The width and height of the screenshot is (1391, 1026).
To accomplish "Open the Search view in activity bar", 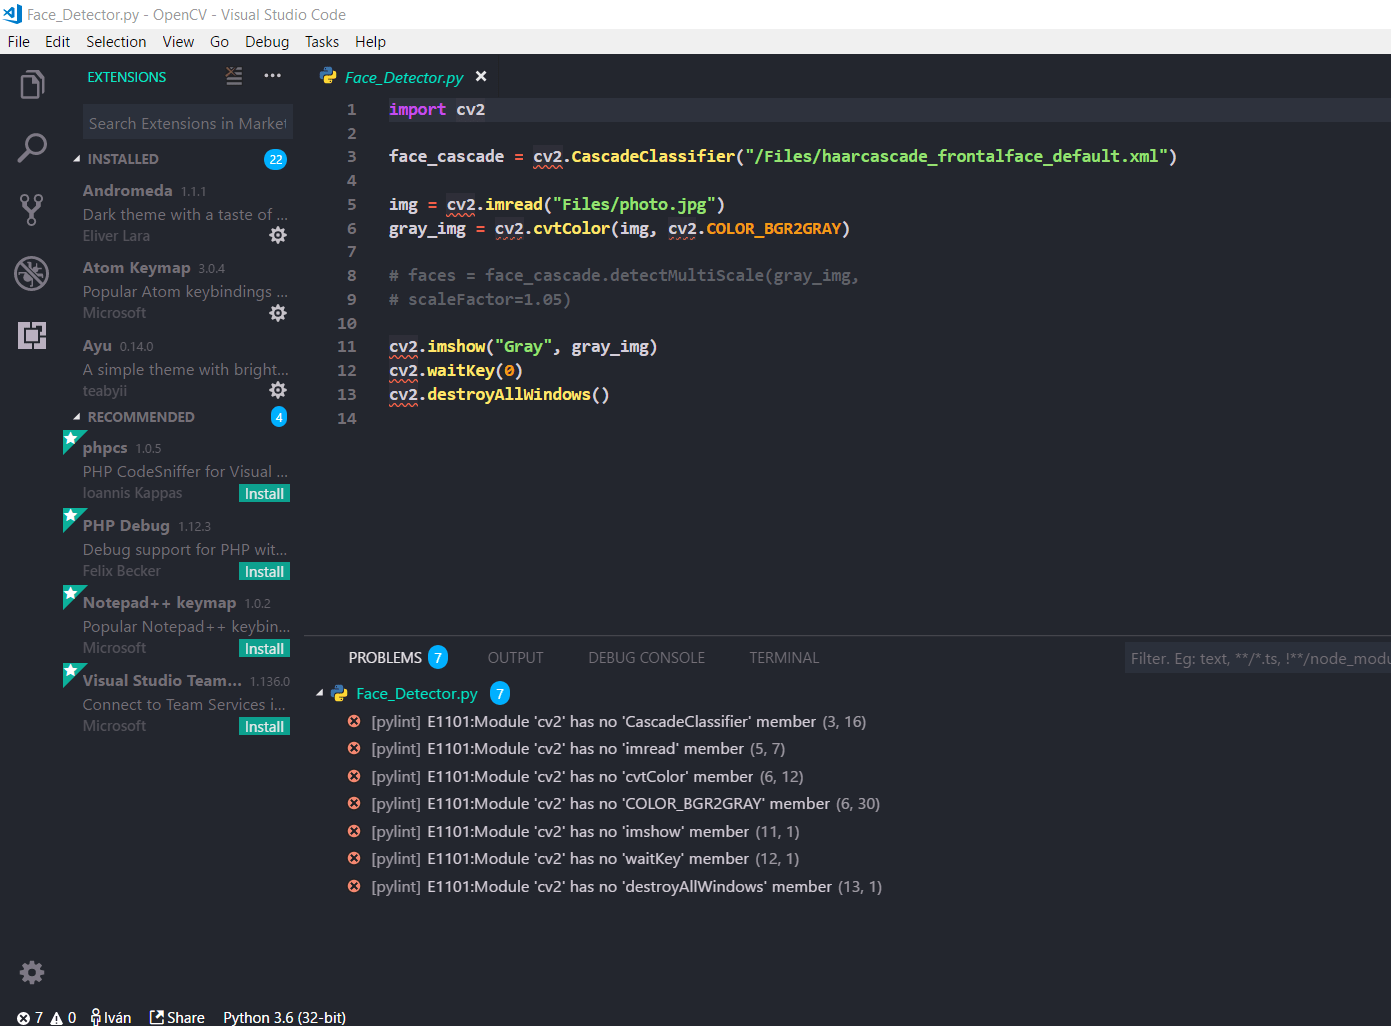I will 32,148.
